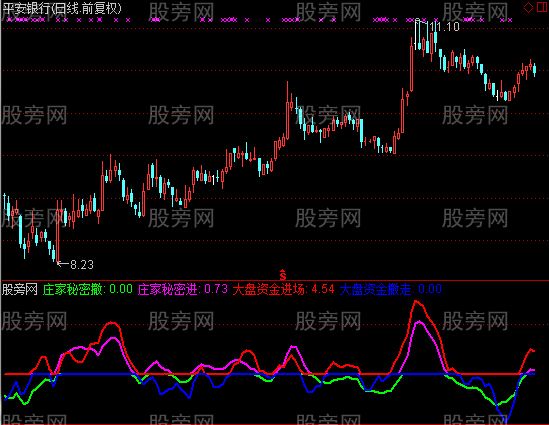Image resolution: width=549 pixels, height=425 pixels.
Task: Click the chart title 平安银行(日线.前复权)
Action: pyautogui.click(x=62, y=8)
